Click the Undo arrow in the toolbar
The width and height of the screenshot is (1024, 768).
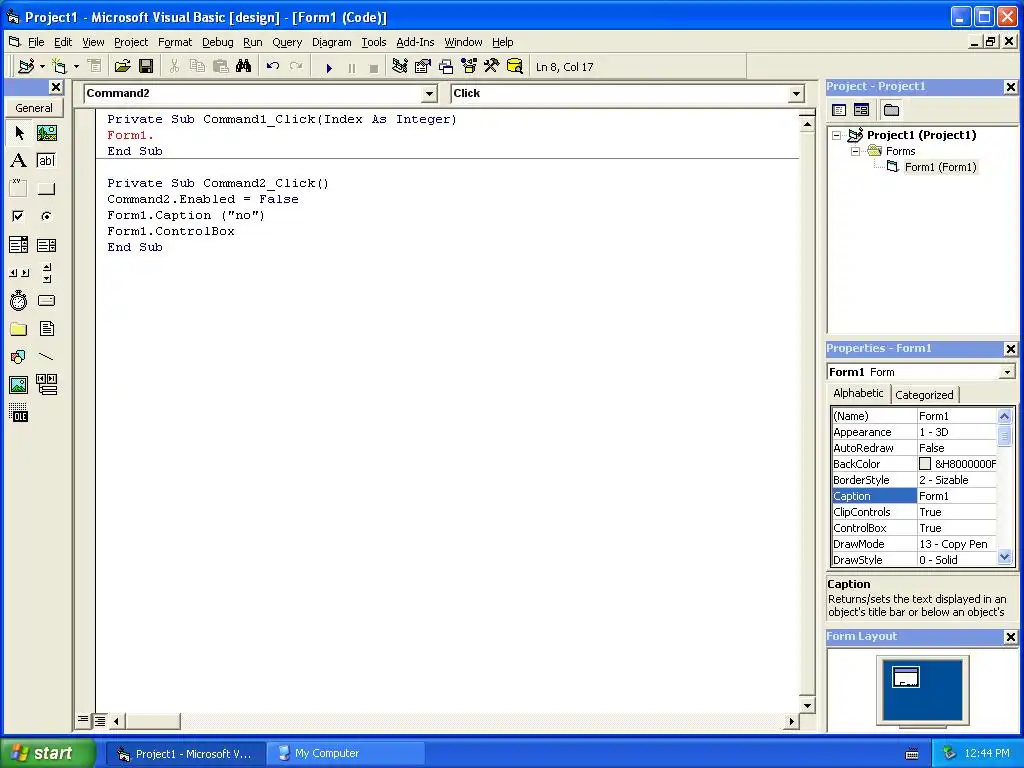tap(273, 66)
